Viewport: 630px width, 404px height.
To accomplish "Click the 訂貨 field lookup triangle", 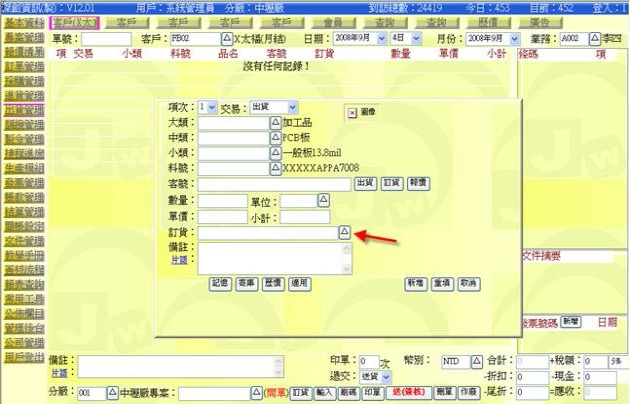I will 344,232.
